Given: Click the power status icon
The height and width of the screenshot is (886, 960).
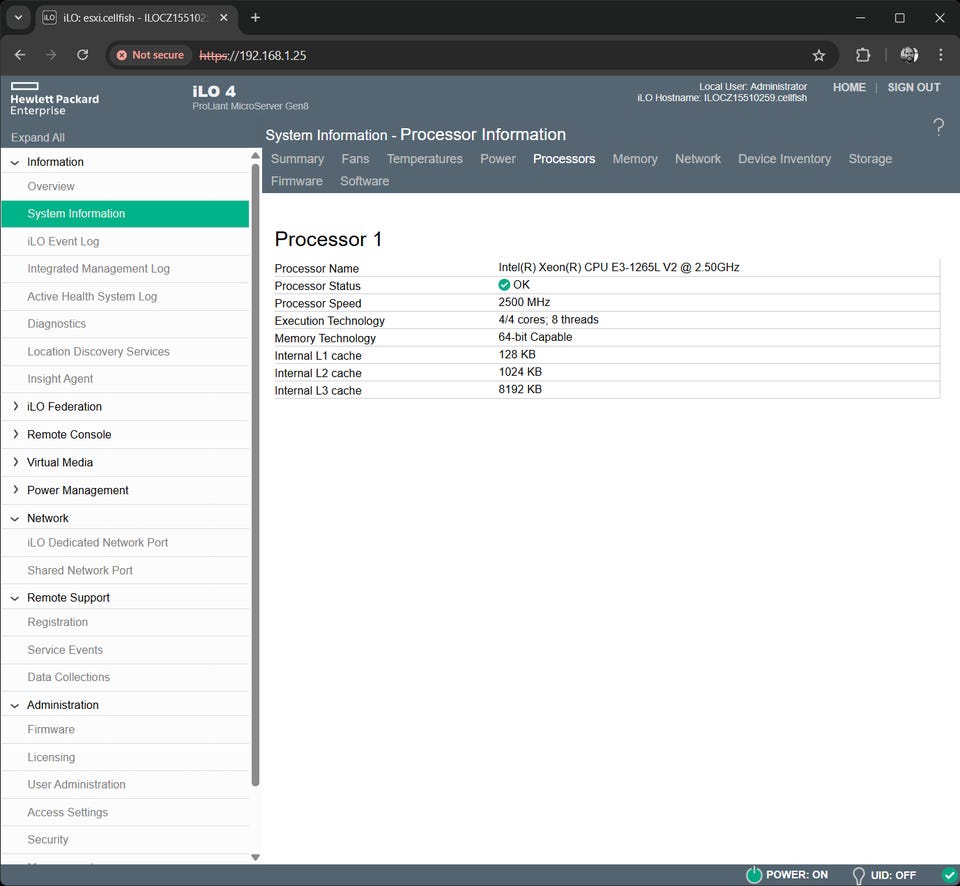Looking at the screenshot, I should point(754,875).
